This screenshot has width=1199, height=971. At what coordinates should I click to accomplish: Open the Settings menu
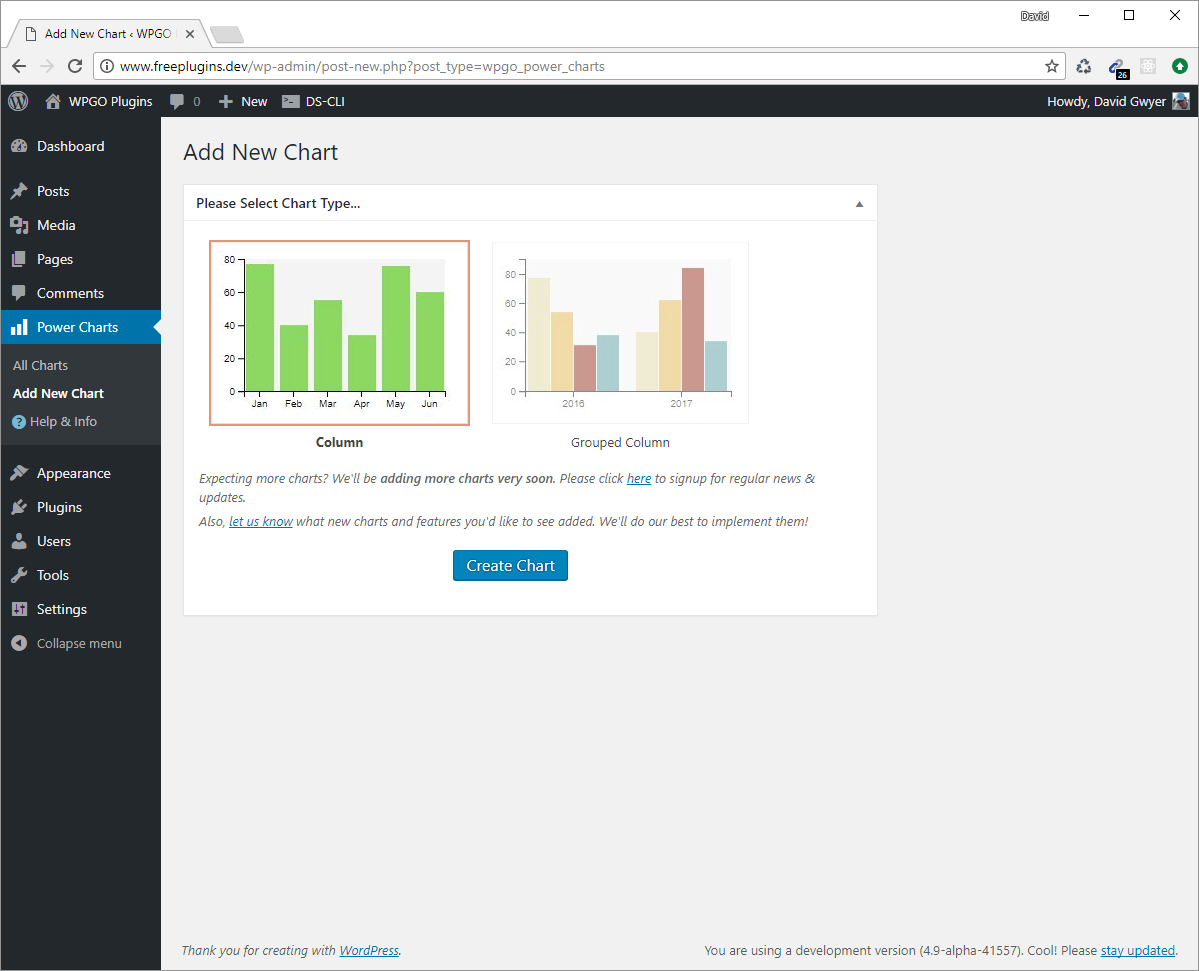(x=80, y=609)
